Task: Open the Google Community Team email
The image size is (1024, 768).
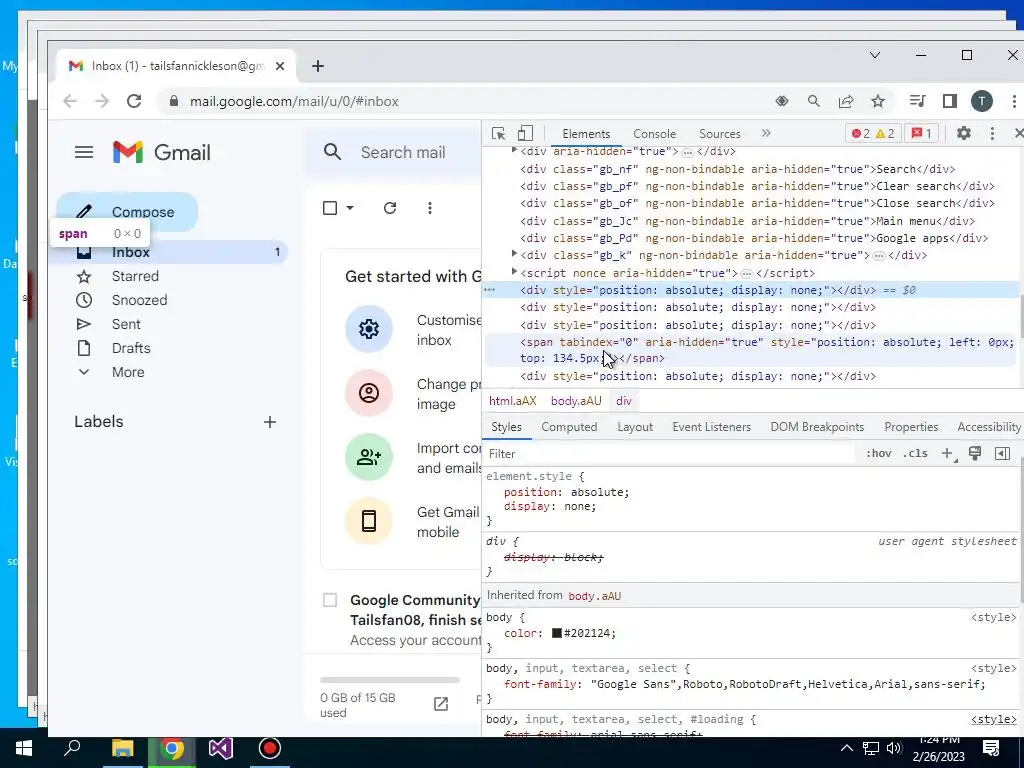Action: [415, 619]
